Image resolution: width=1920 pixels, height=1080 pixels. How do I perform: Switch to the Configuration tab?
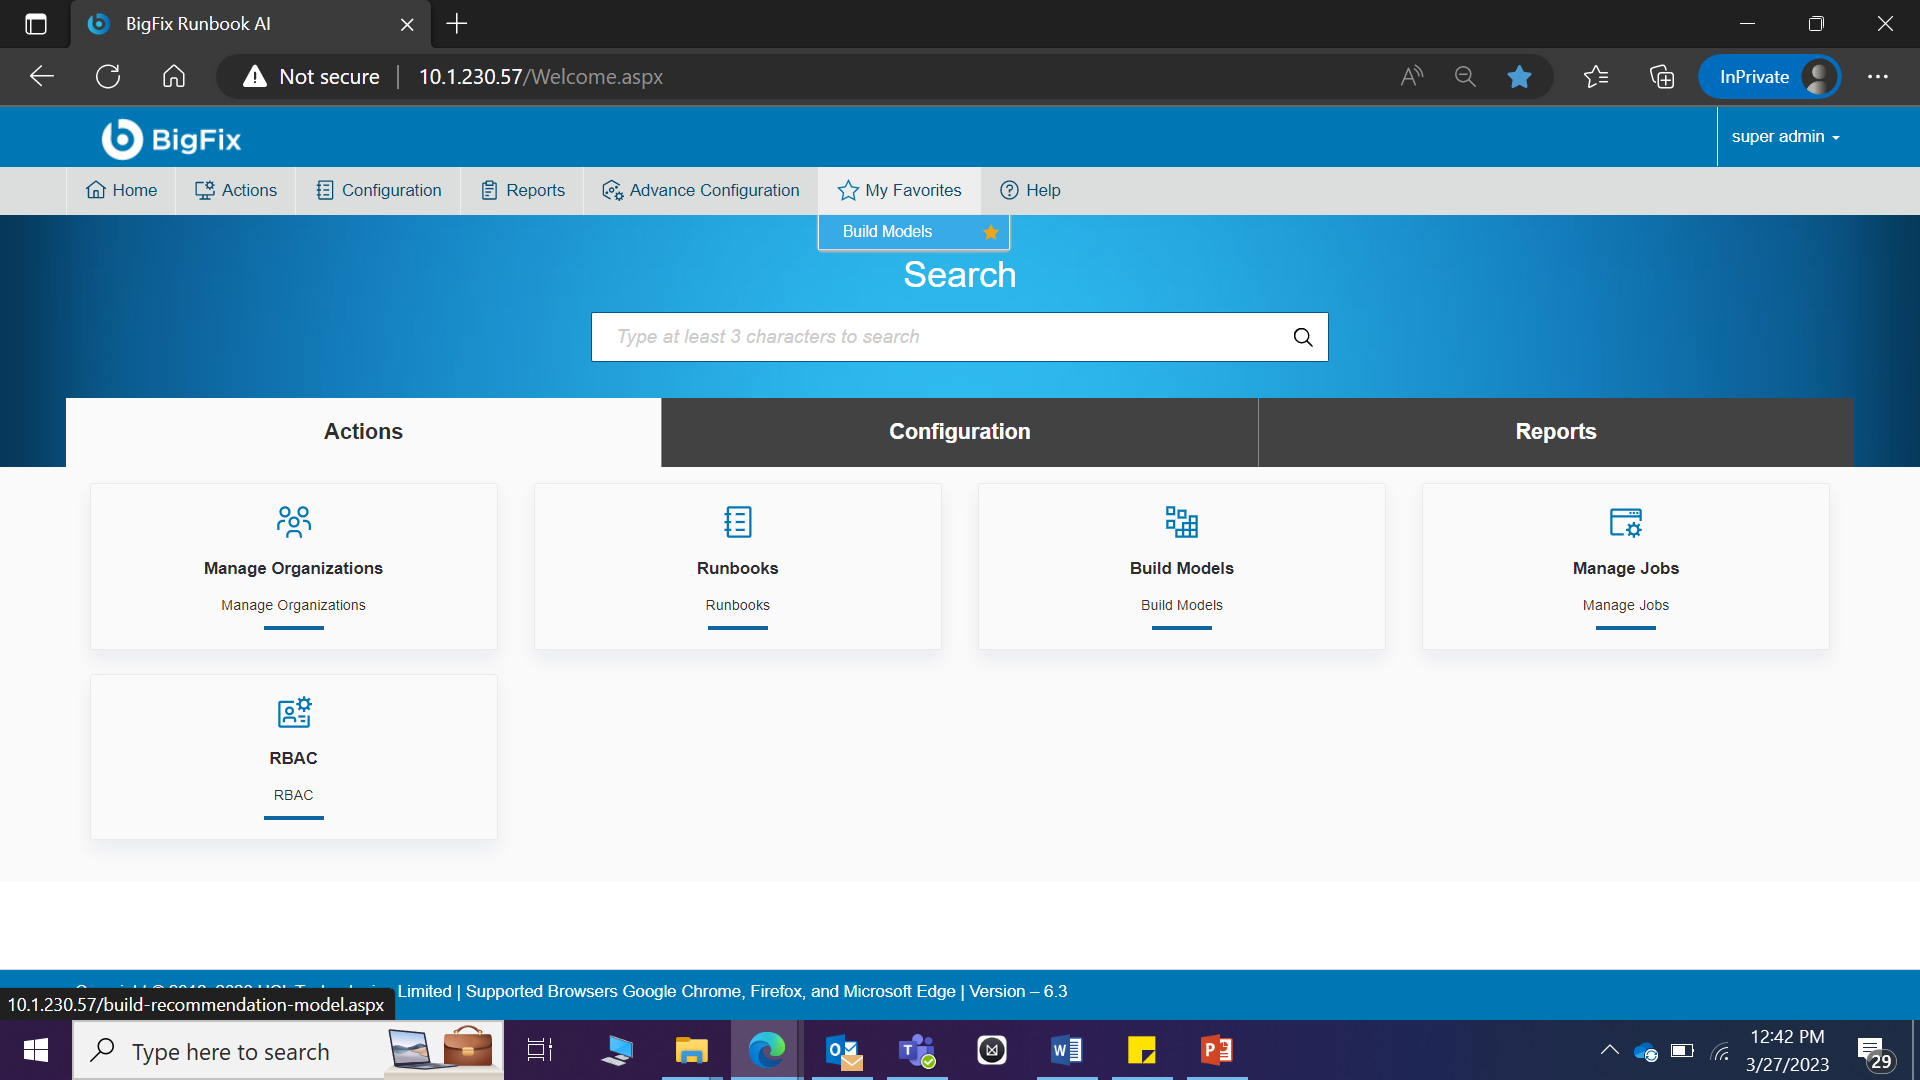(959, 432)
